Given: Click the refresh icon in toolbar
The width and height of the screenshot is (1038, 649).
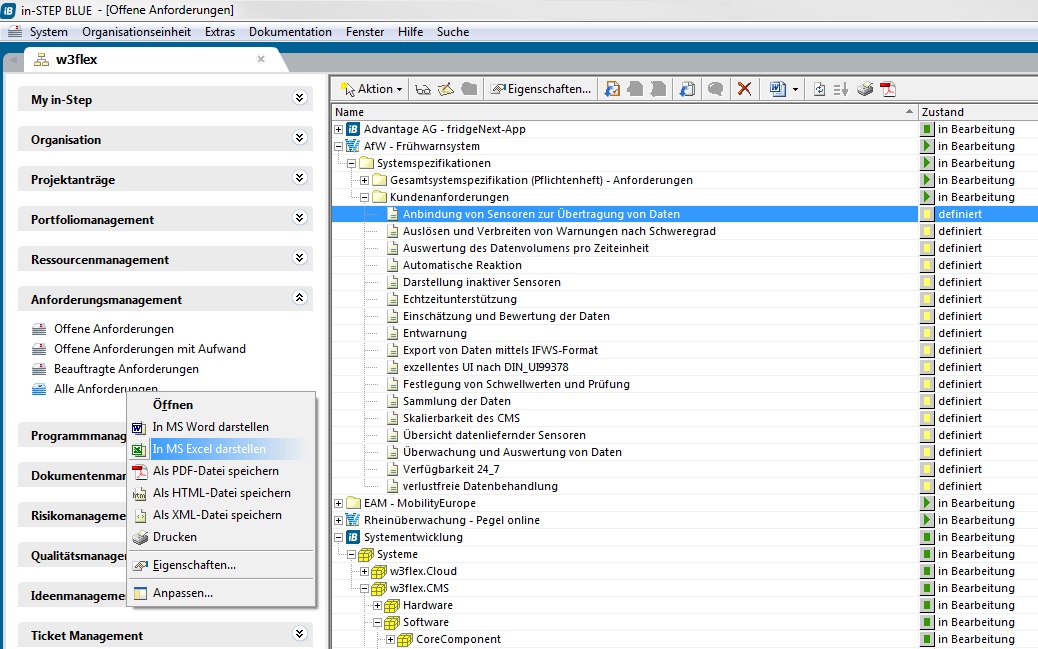Looking at the screenshot, I should pos(820,89).
